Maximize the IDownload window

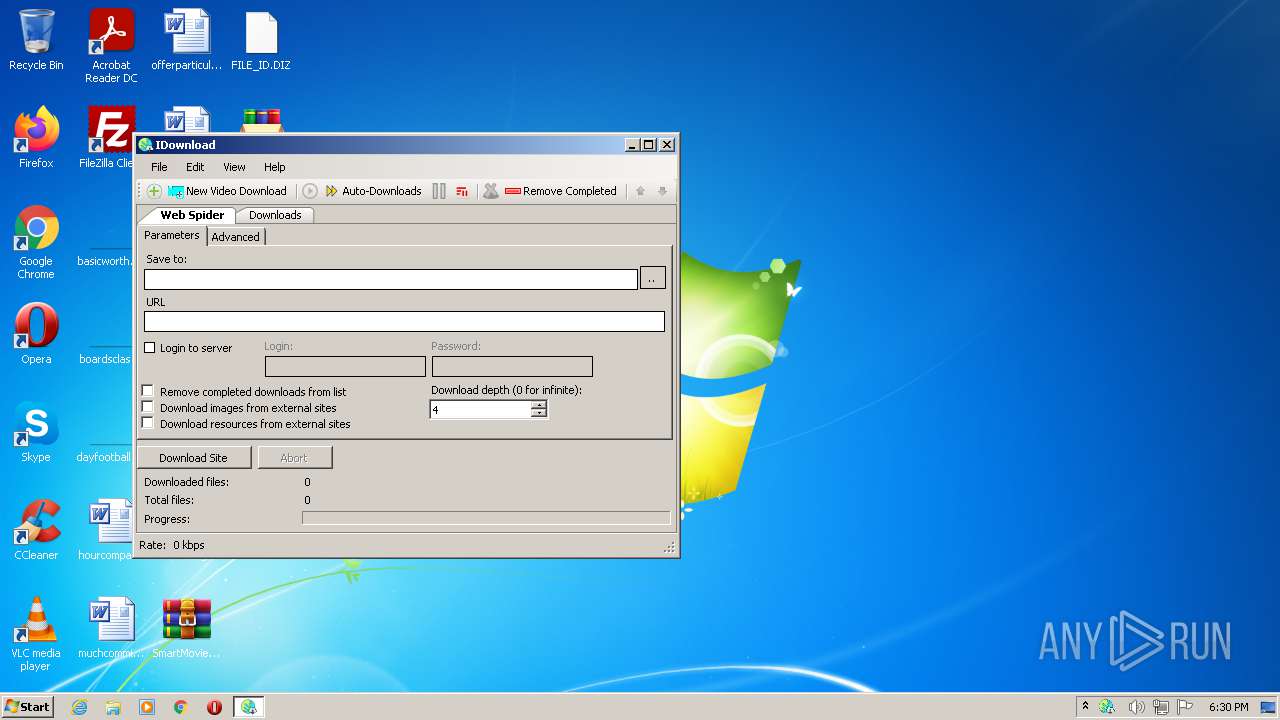click(649, 145)
